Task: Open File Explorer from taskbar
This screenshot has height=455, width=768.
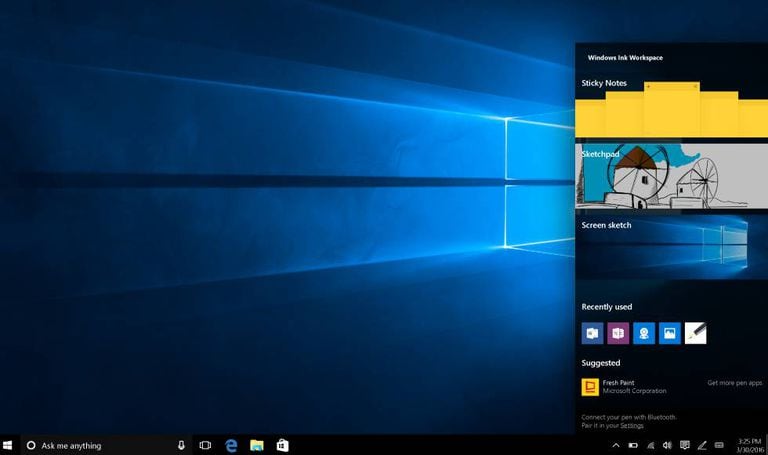Action: point(257,445)
